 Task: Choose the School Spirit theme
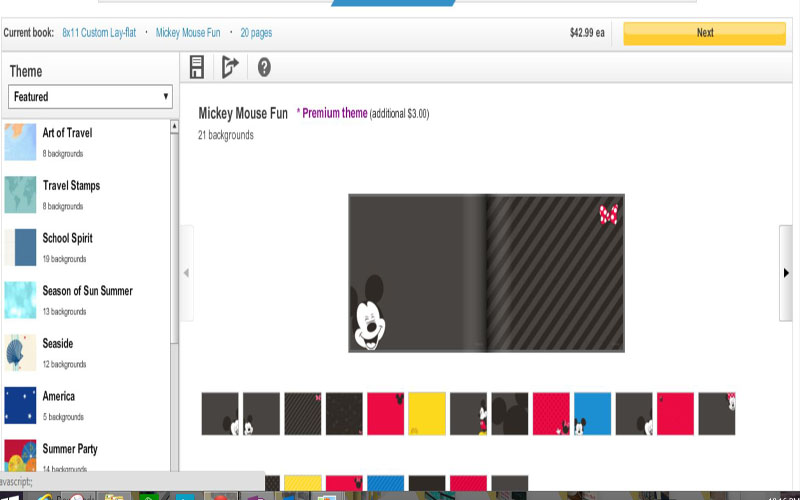click(86, 247)
